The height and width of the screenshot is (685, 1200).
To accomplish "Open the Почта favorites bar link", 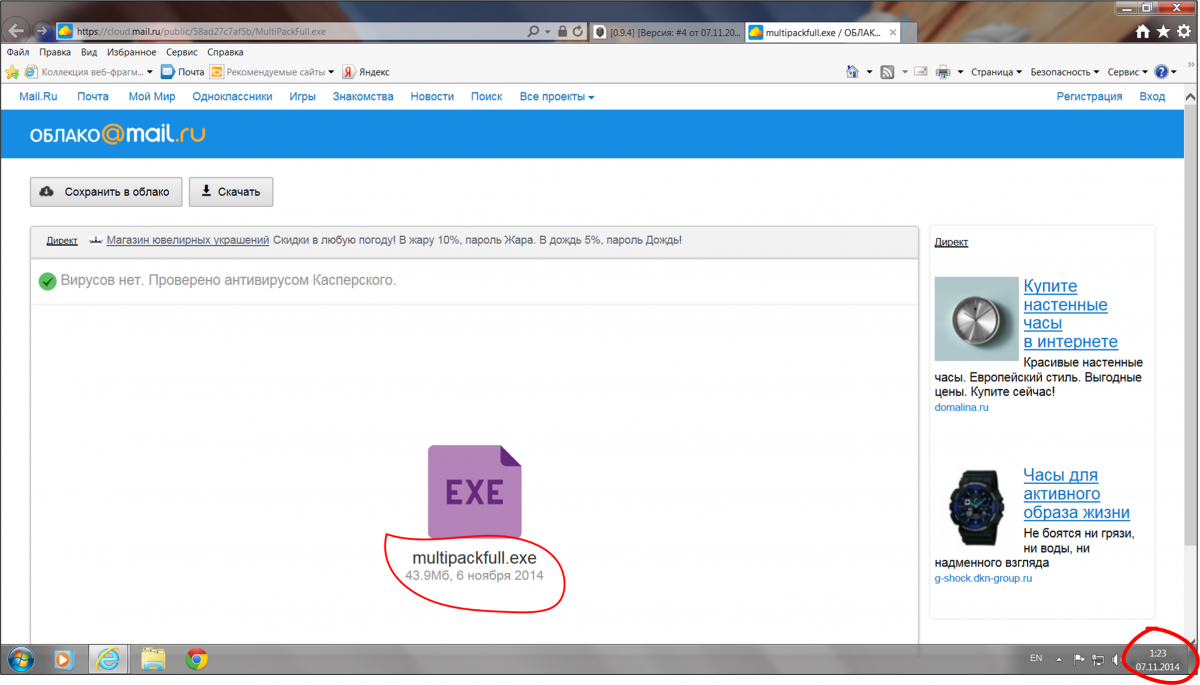I will [x=183, y=72].
